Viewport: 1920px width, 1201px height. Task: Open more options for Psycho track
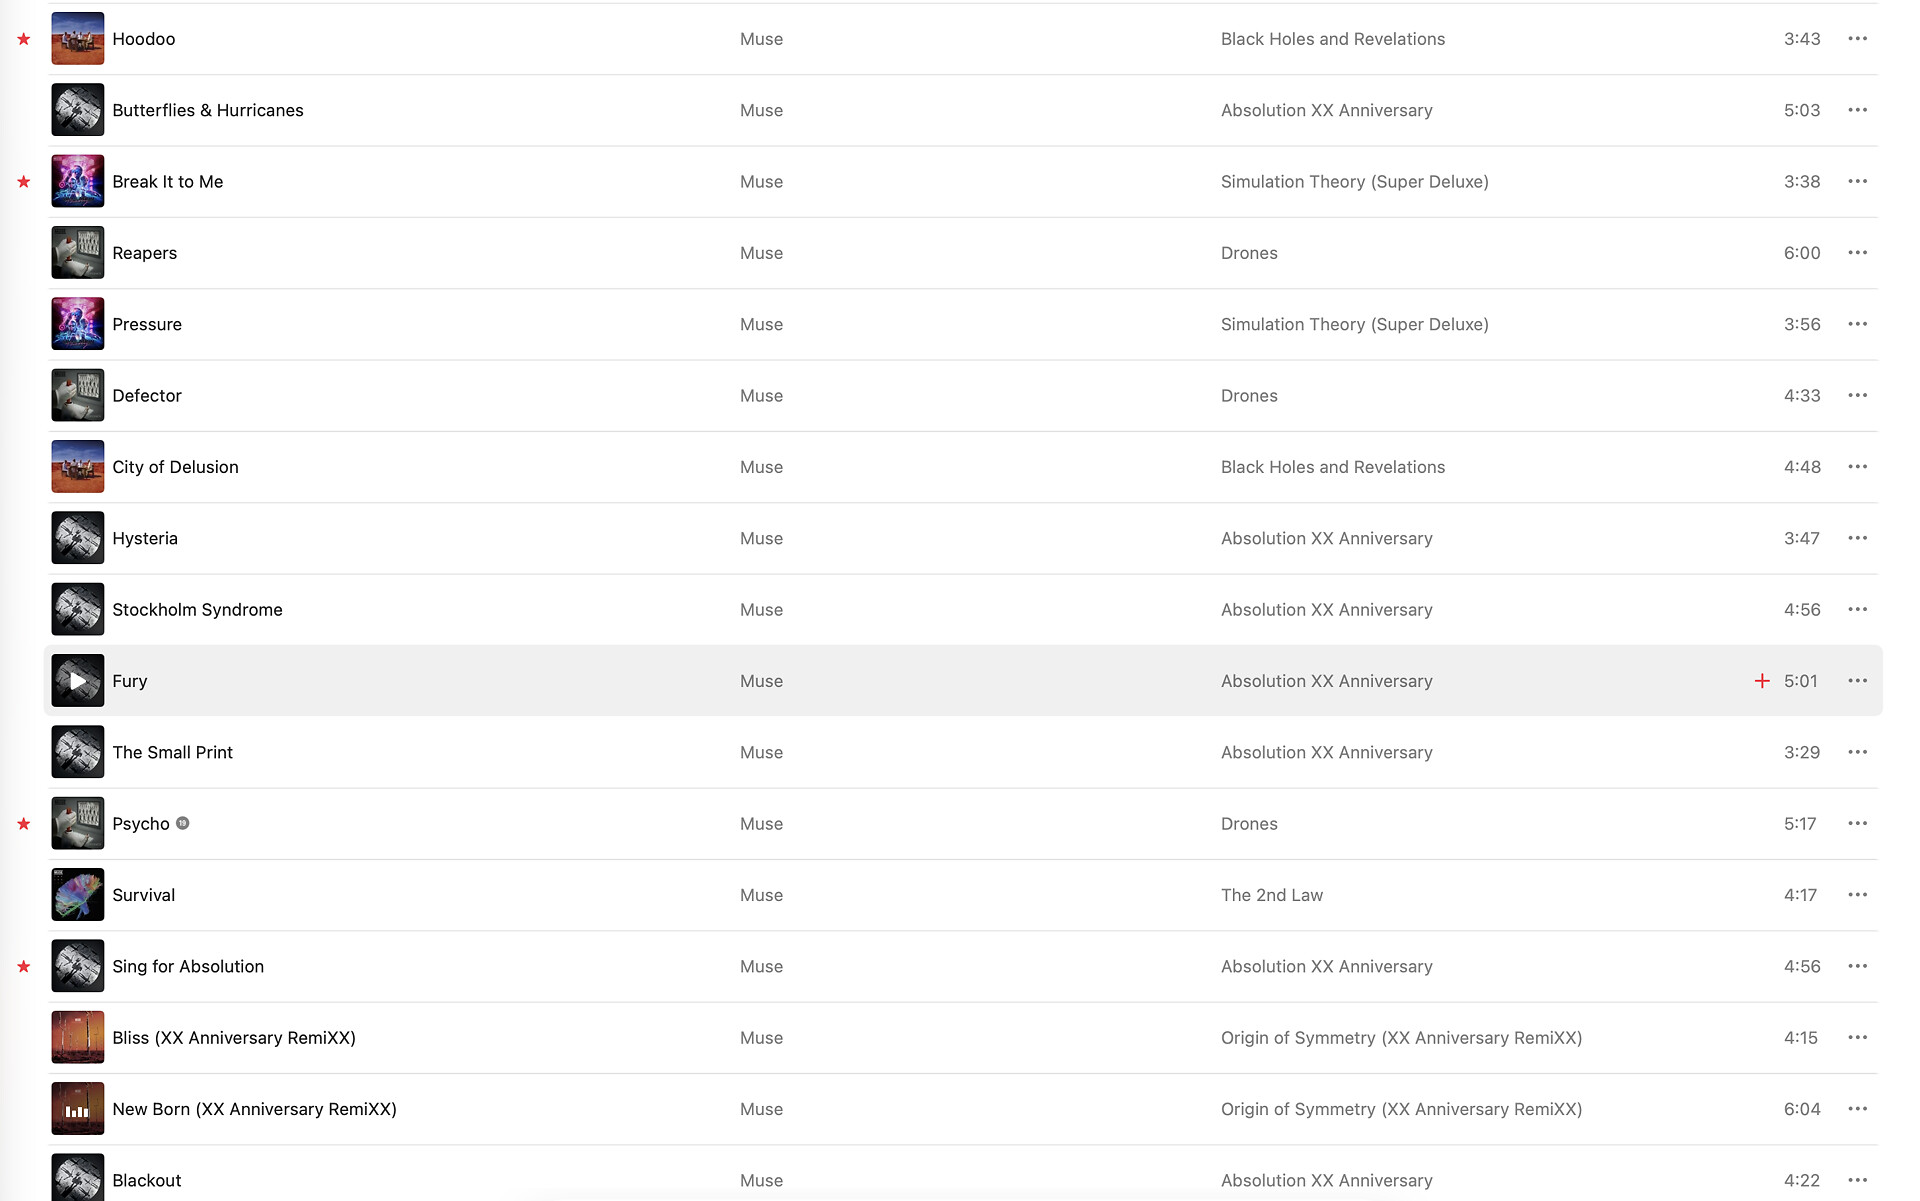(x=1857, y=824)
